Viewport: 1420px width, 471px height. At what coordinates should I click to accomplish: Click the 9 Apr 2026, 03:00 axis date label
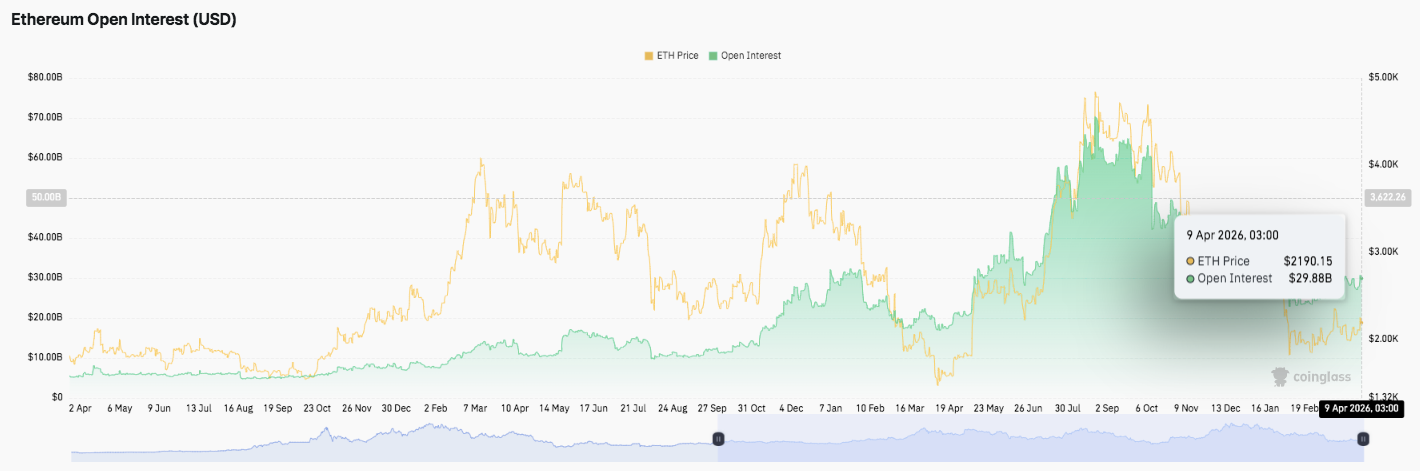(x=1361, y=408)
